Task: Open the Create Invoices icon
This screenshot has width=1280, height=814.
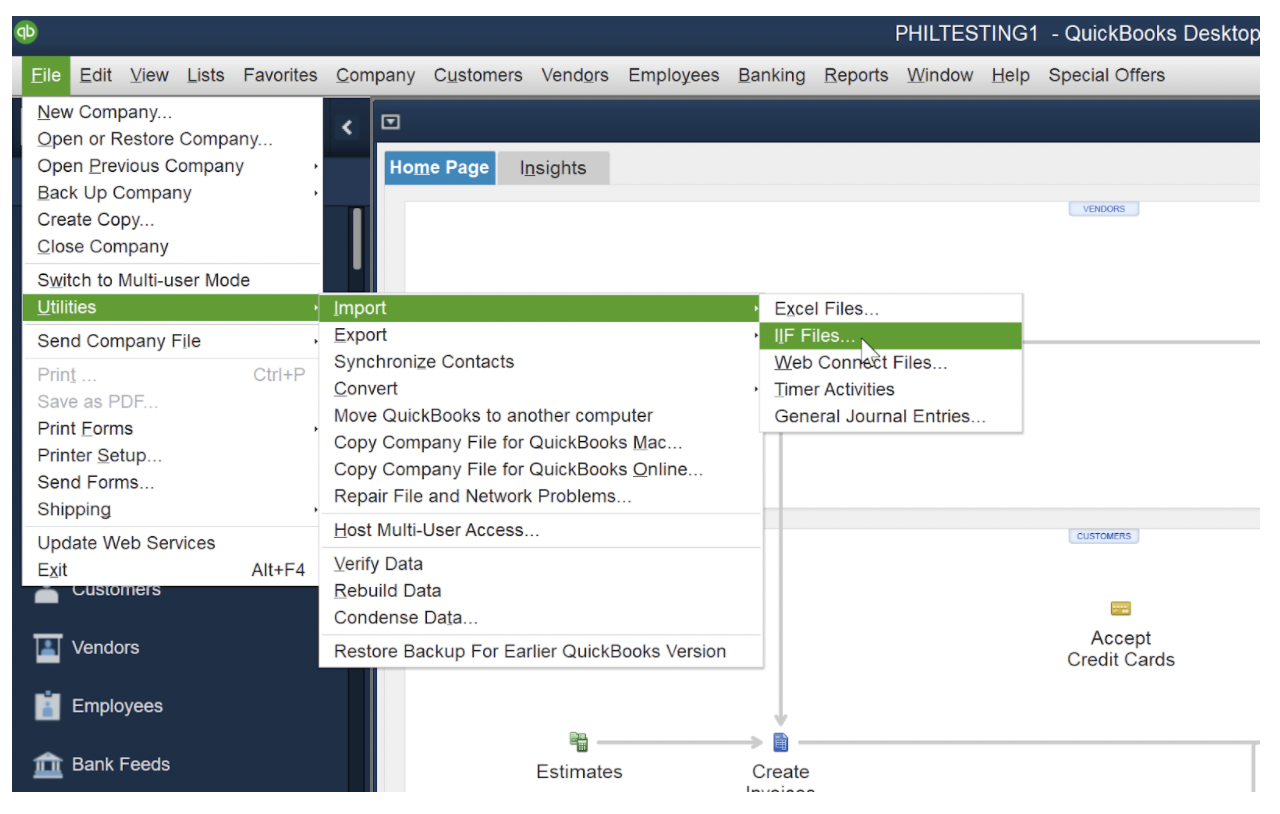Action: [781, 742]
